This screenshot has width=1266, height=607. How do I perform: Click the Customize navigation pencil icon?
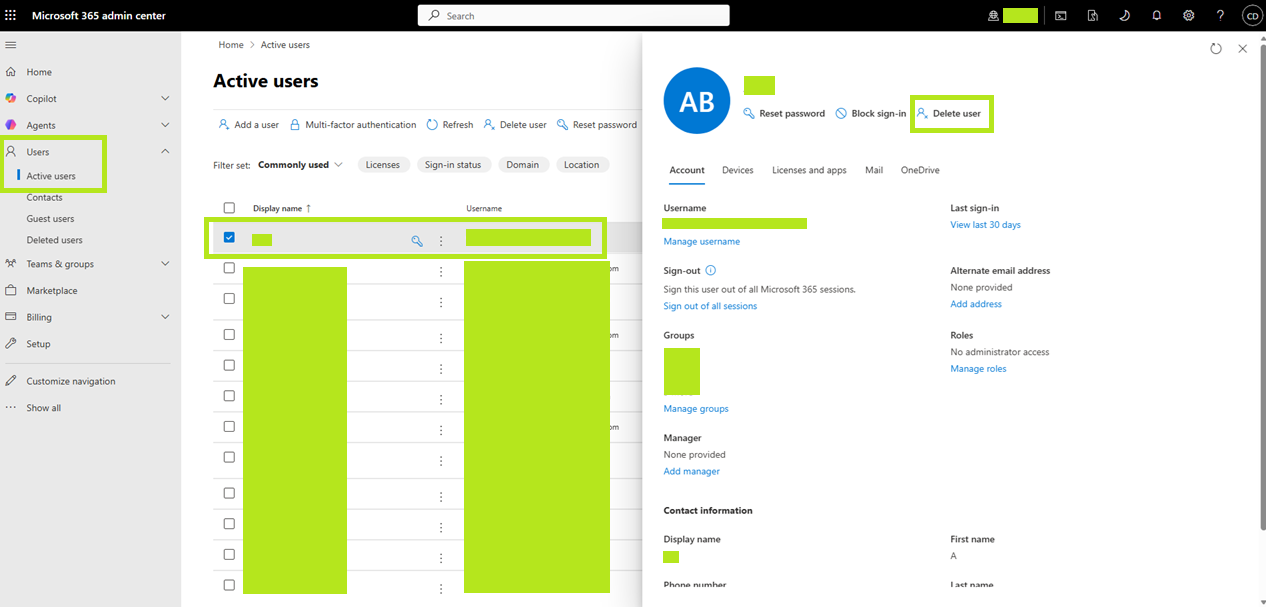pyautogui.click(x=11, y=381)
